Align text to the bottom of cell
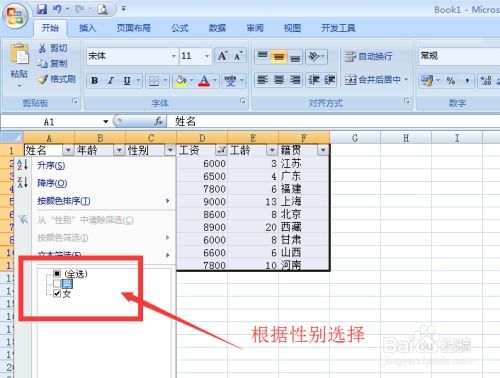 point(295,56)
